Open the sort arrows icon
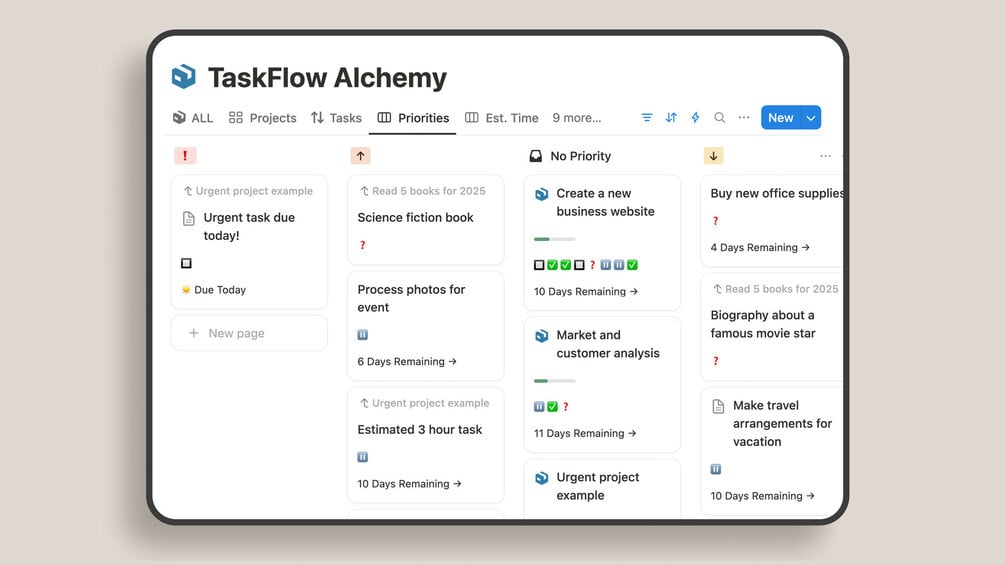This screenshot has width=1005, height=565. pos(671,118)
